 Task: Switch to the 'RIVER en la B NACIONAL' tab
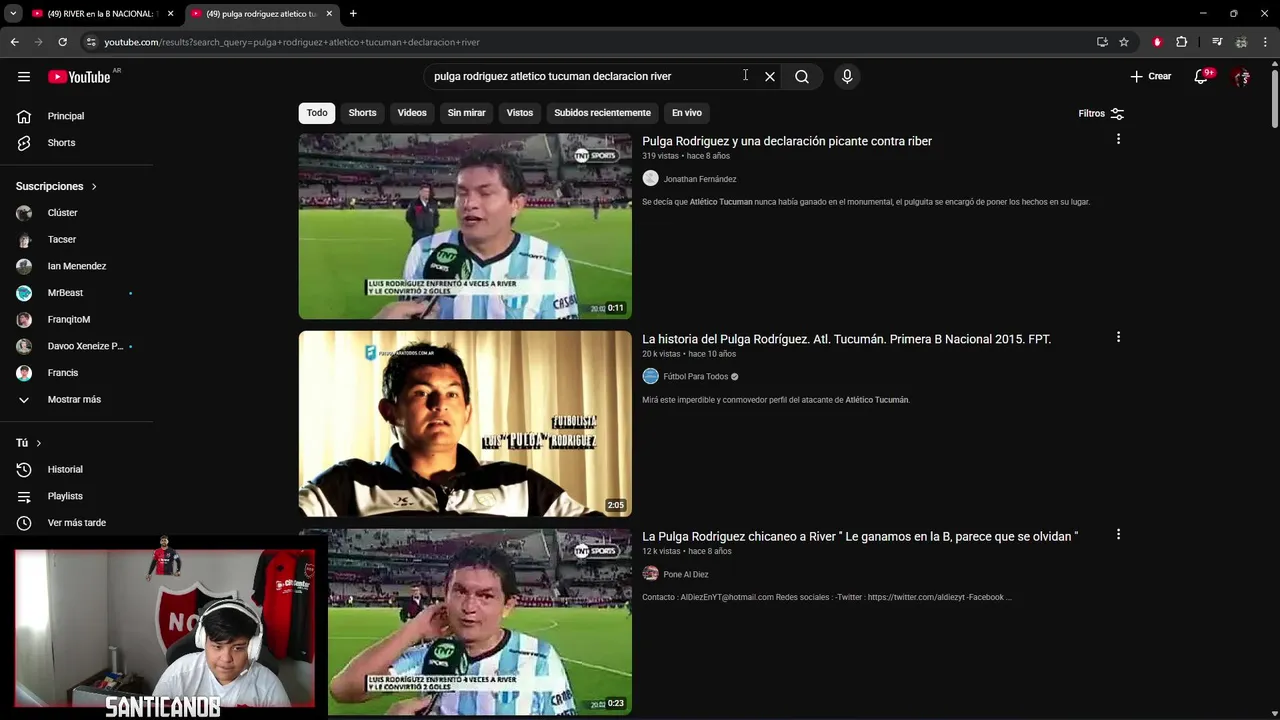pos(103,14)
